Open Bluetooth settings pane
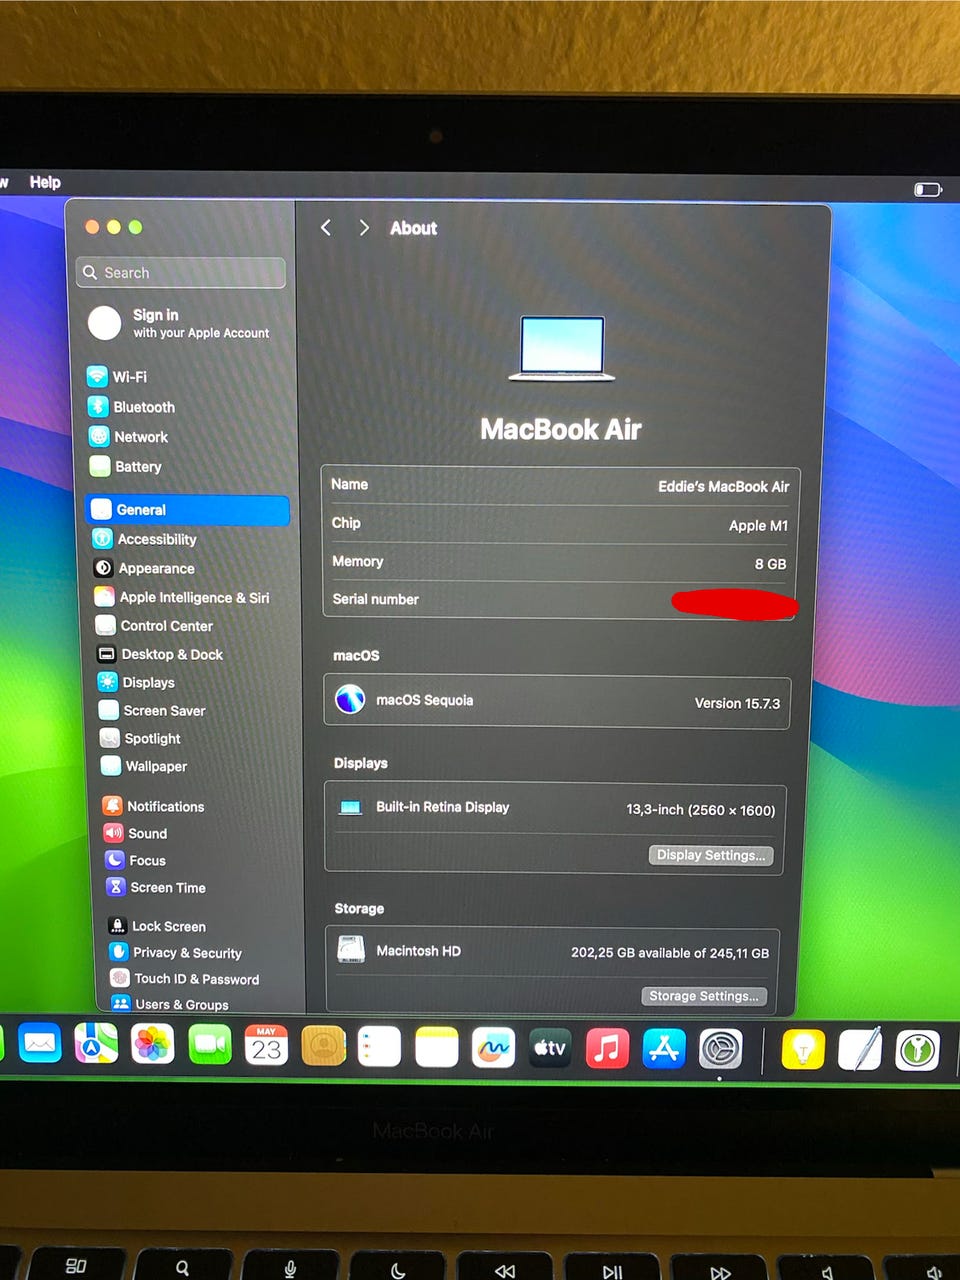 (x=131, y=407)
